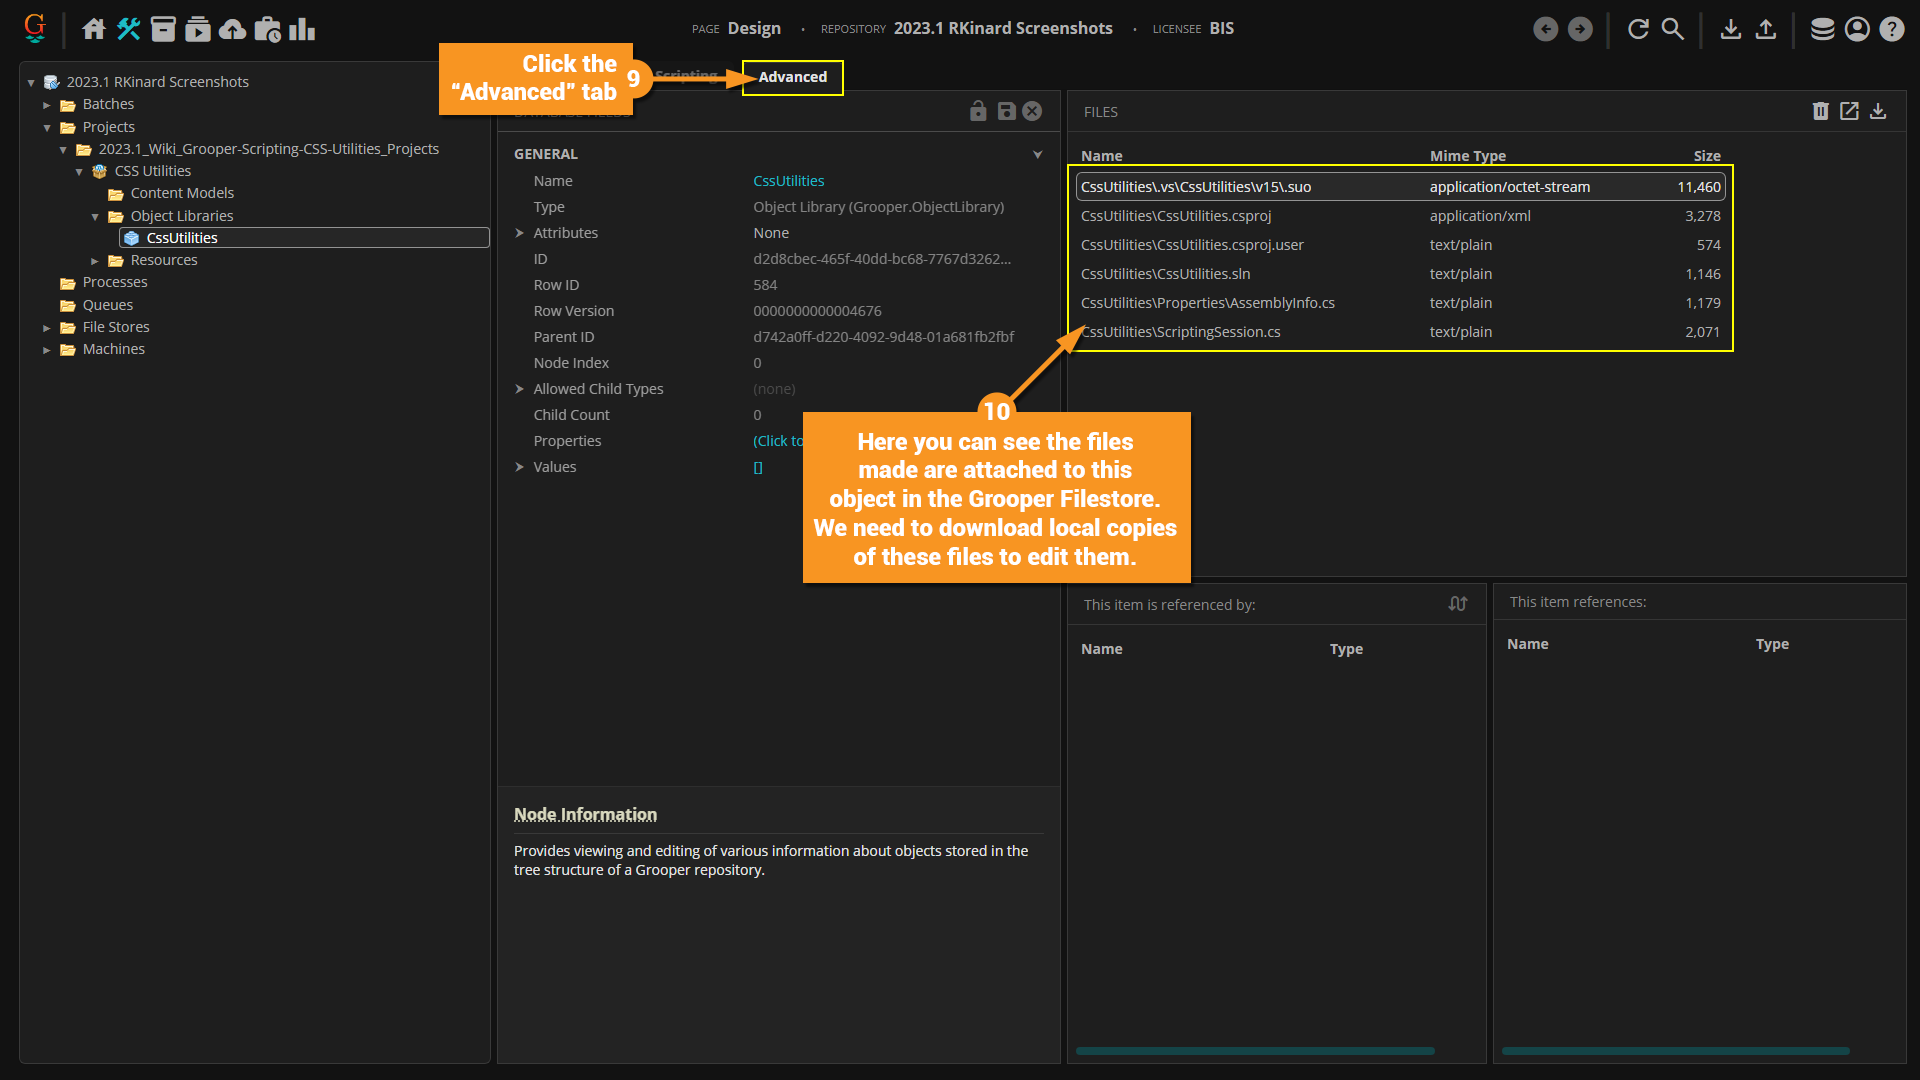Click horizontal scrollbar under referenced-by list

tap(1254, 1051)
